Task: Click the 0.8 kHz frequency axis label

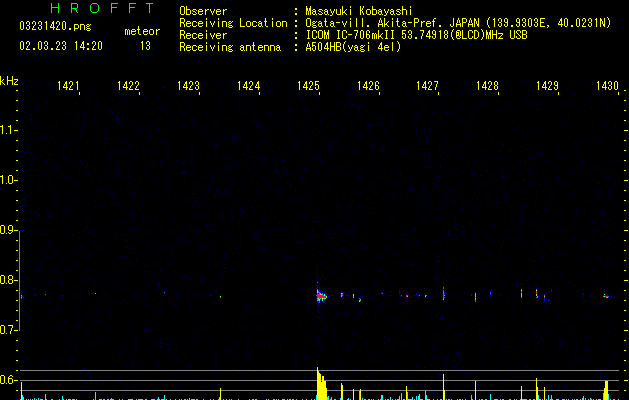Action: point(8,280)
